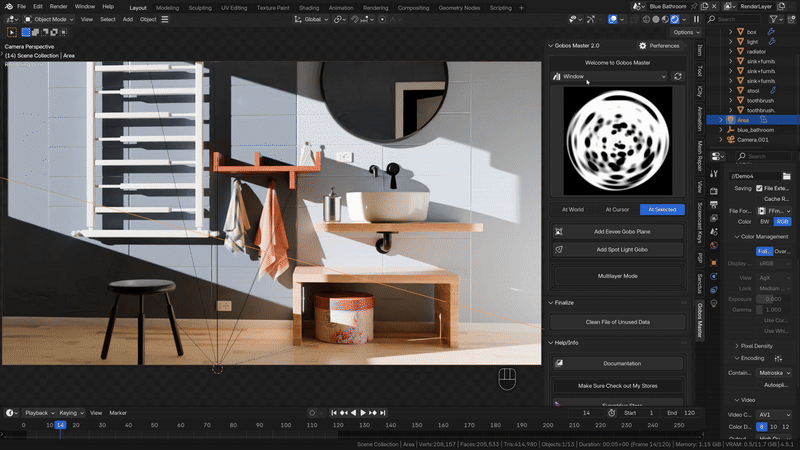Open the Gobos Window category dropdown

pos(609,77)
